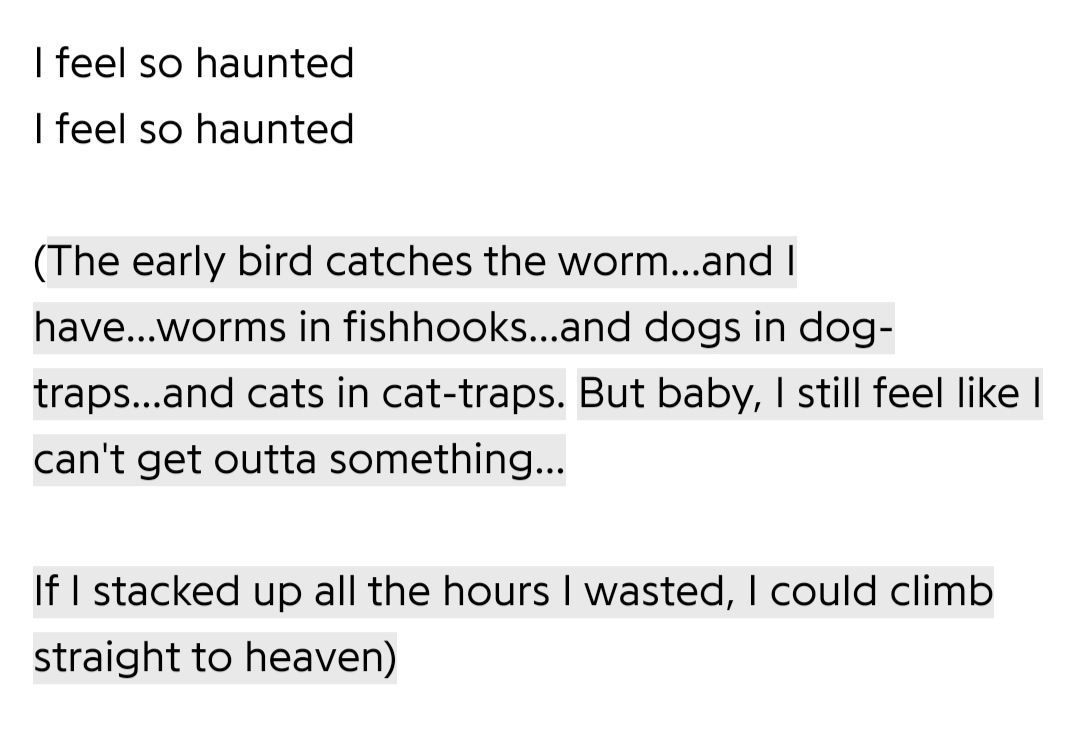Click the first "I feel so haunted" line

(x=194, y=63)
